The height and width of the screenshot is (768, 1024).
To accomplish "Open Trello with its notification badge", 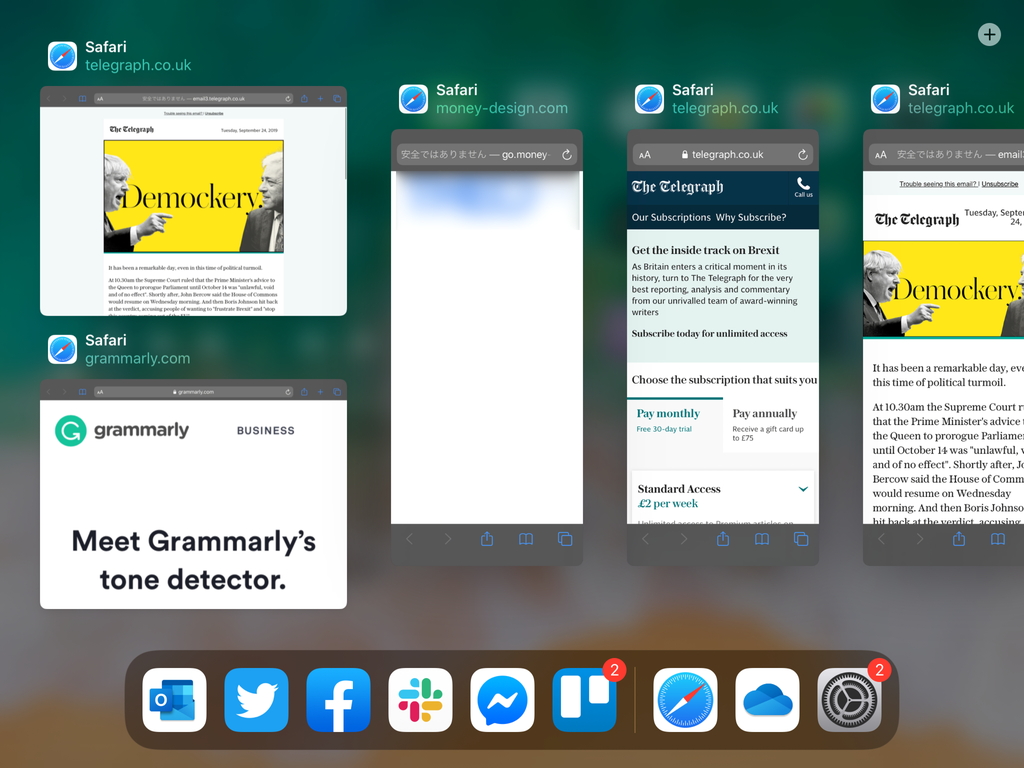I will point(584,701).
